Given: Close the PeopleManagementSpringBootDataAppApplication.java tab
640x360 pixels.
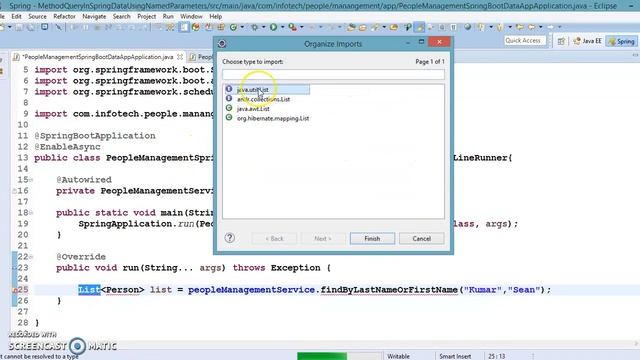Looking at the screenshot, I should [180, 57].
